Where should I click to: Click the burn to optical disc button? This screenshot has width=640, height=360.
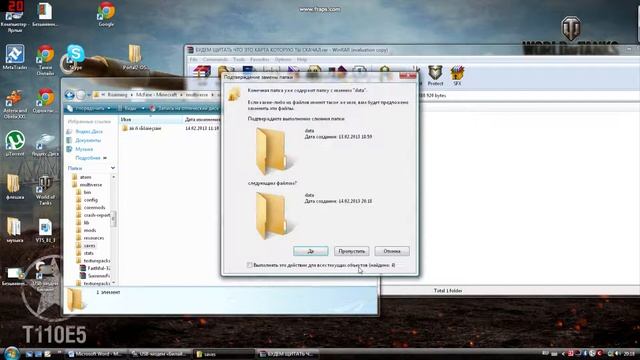pos(184,109)
